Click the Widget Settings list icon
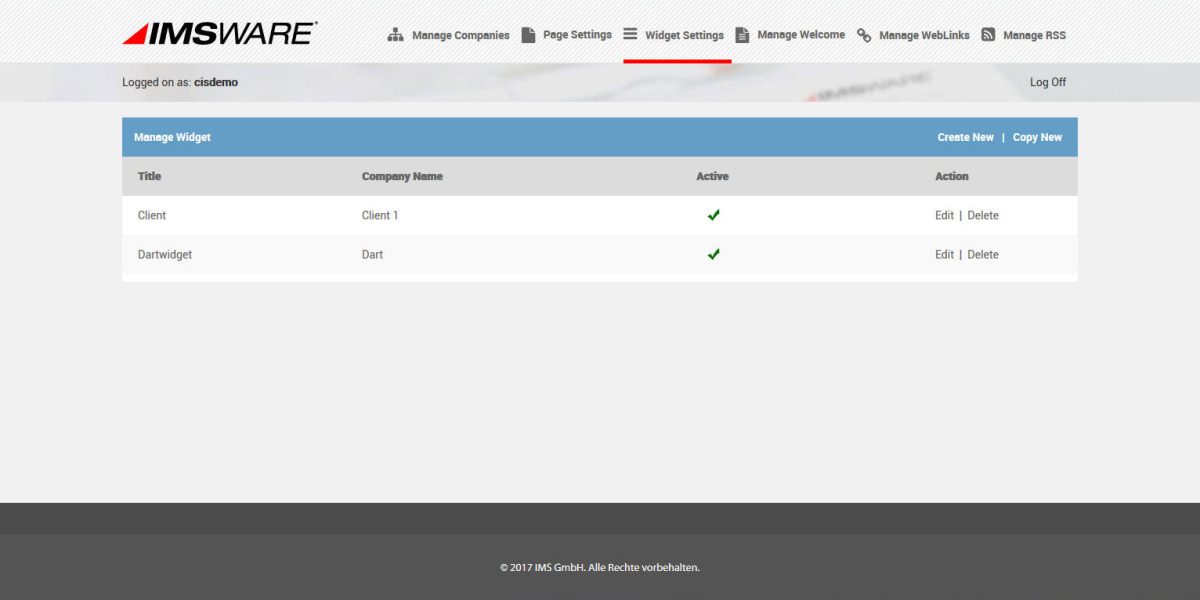1200x600 pixels. tap(630, 33)
